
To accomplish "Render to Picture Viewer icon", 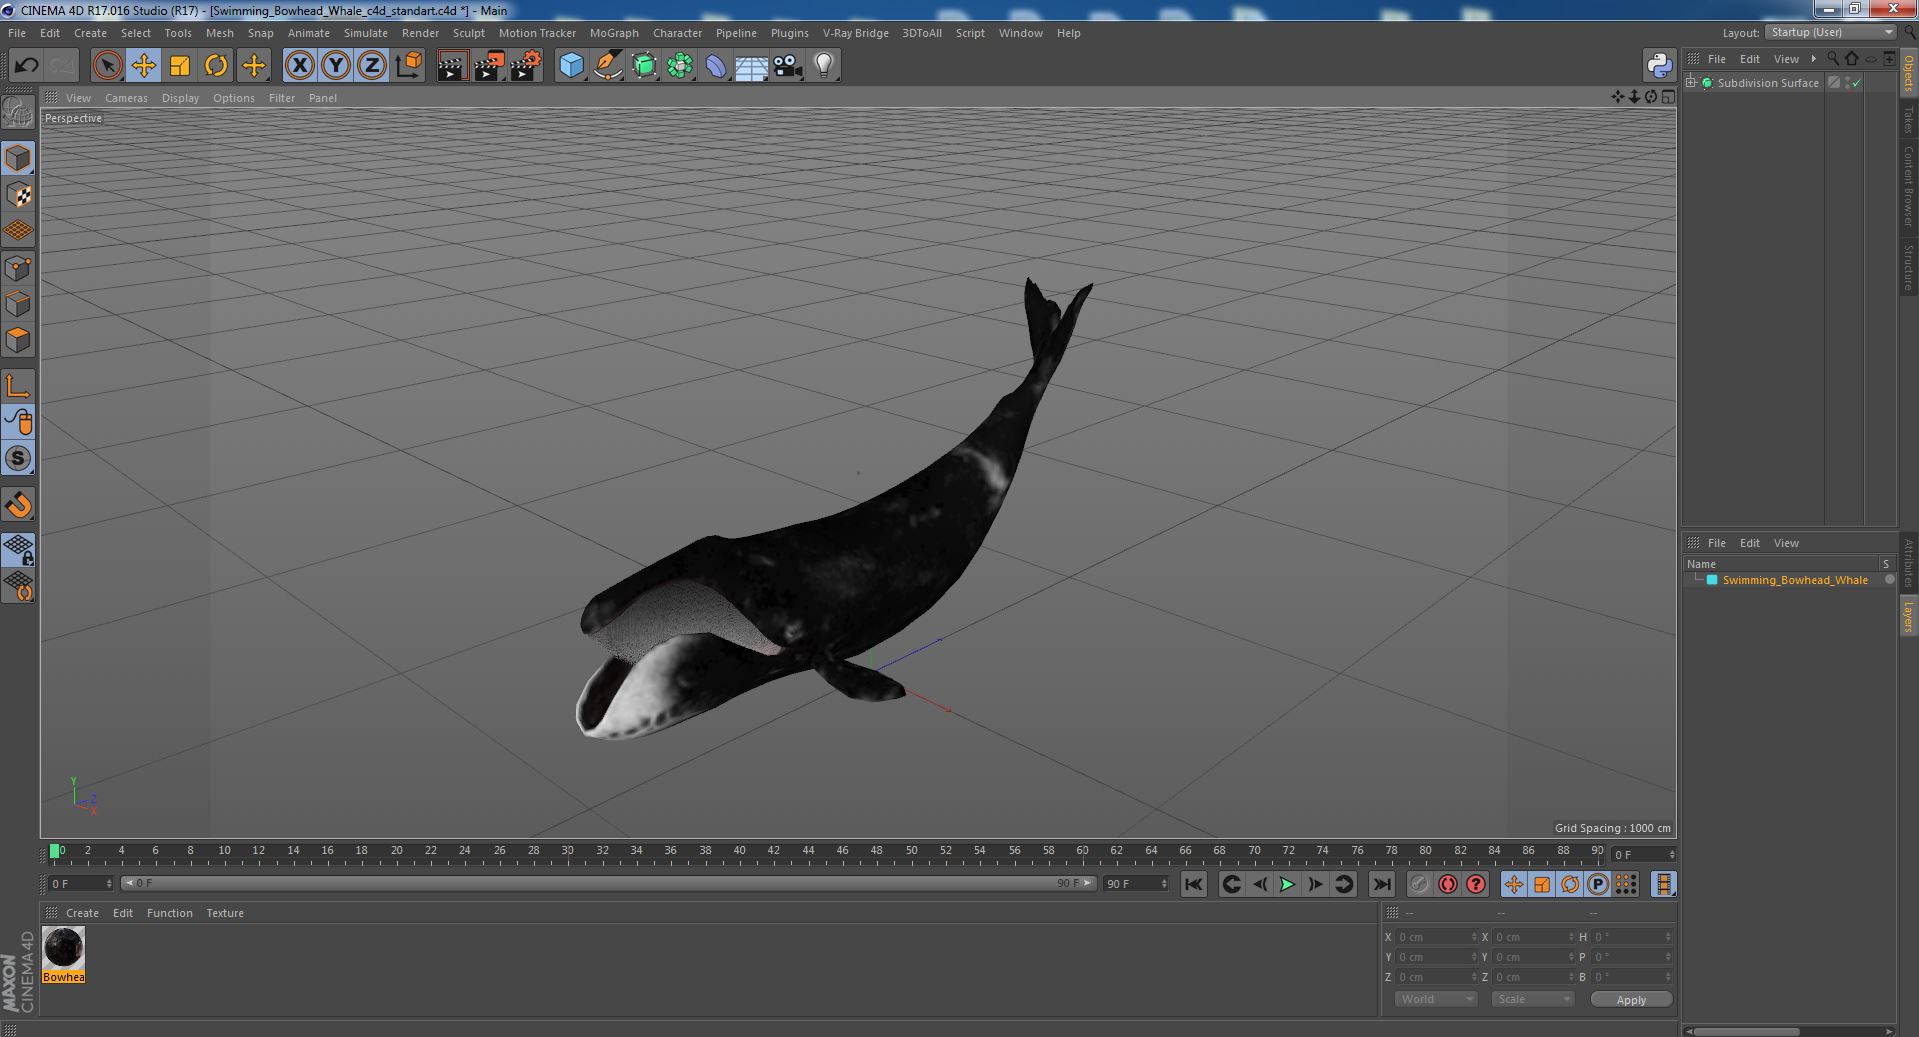I will tap(489, 66).
